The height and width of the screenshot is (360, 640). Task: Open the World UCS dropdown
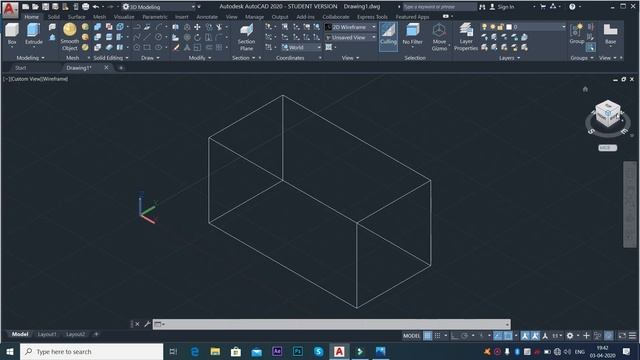[301, 47]
